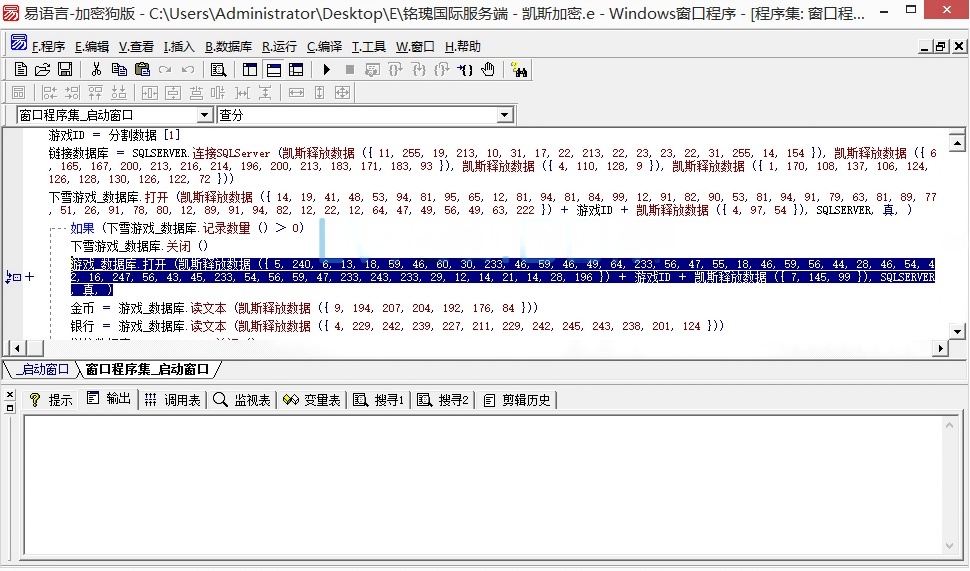Open the I.插入 menu

point(179,46)
